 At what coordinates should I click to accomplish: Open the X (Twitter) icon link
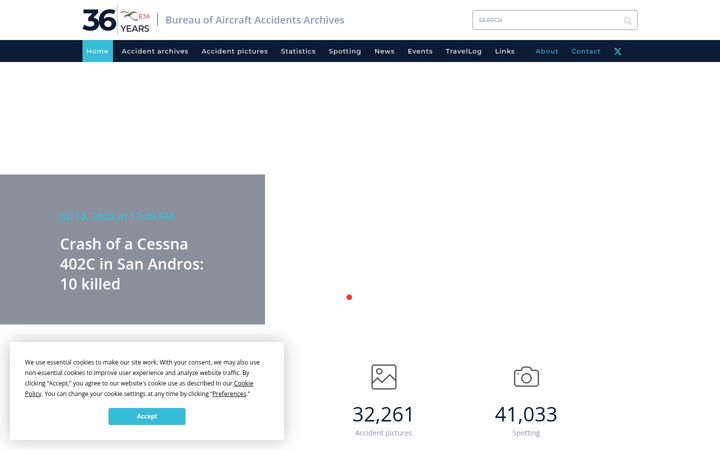point(618,51)
